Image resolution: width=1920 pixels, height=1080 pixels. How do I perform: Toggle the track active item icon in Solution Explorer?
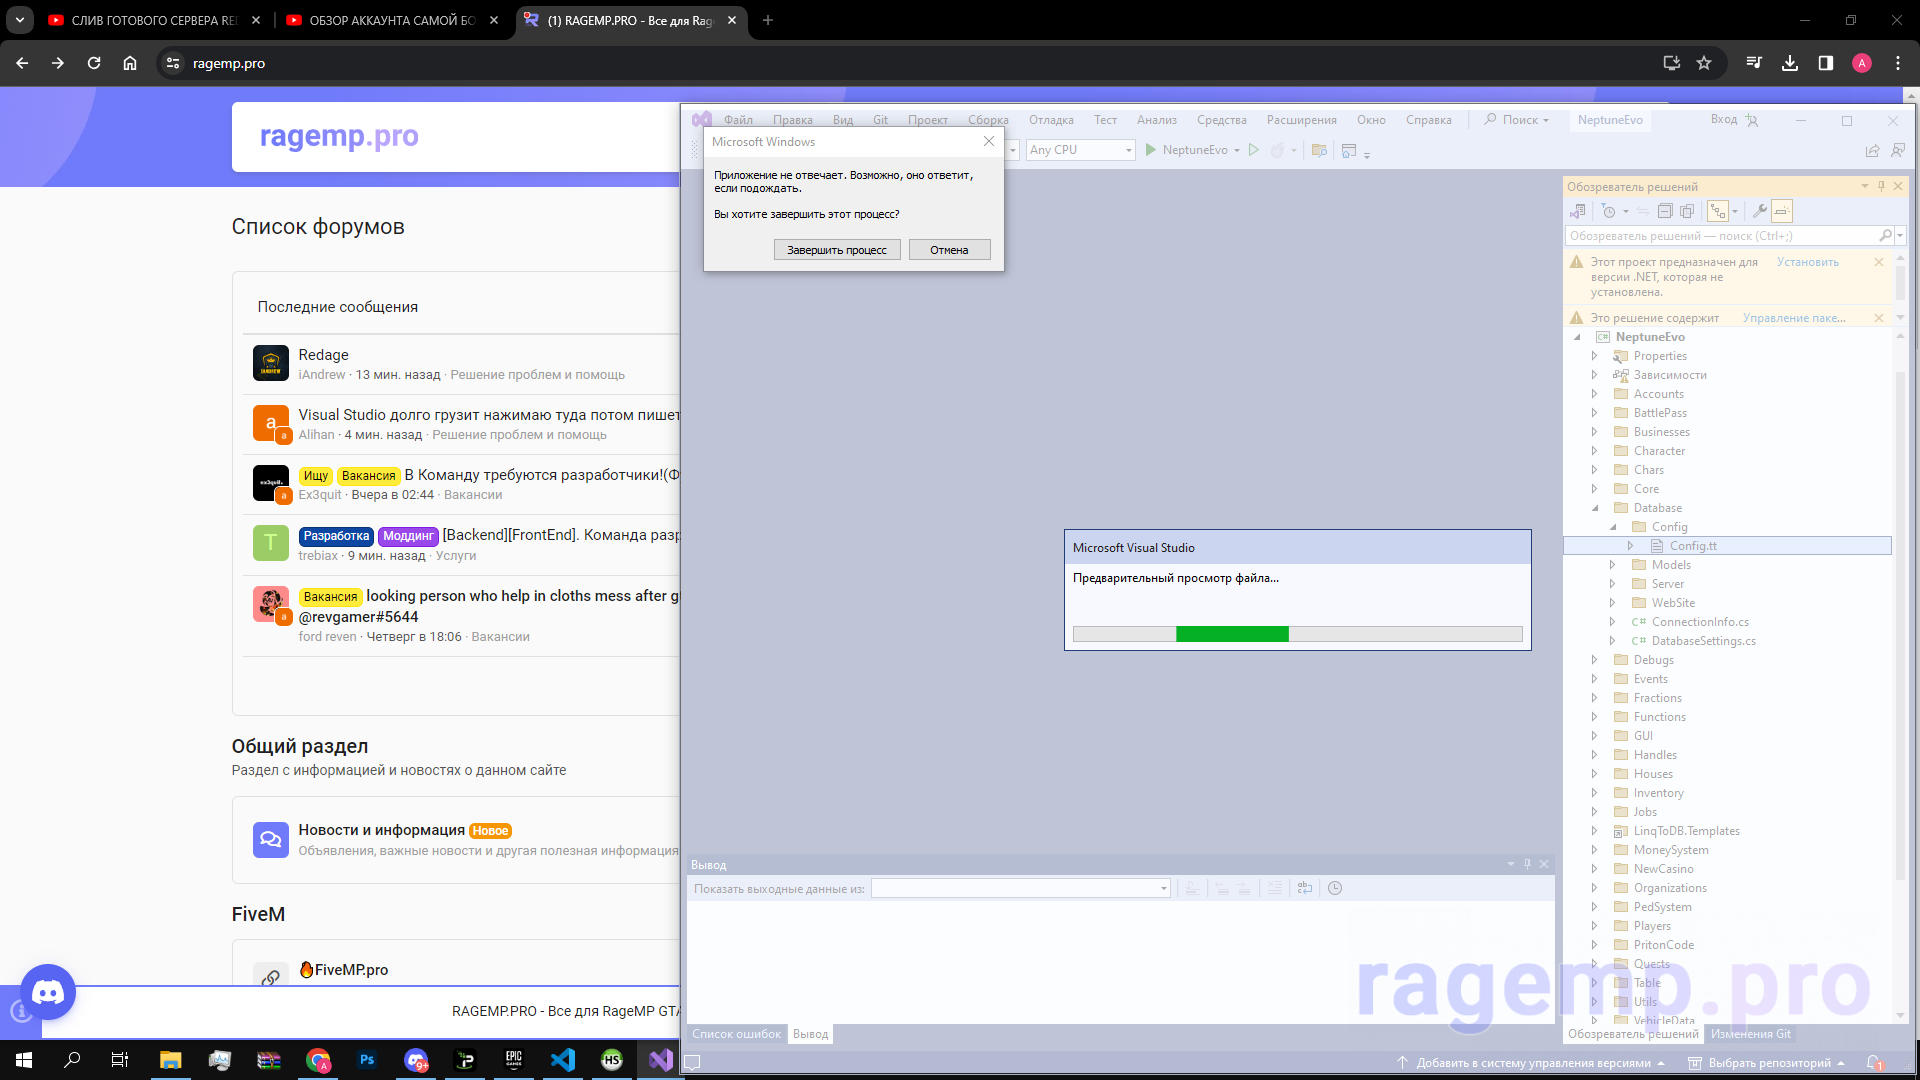point(1718,211)
